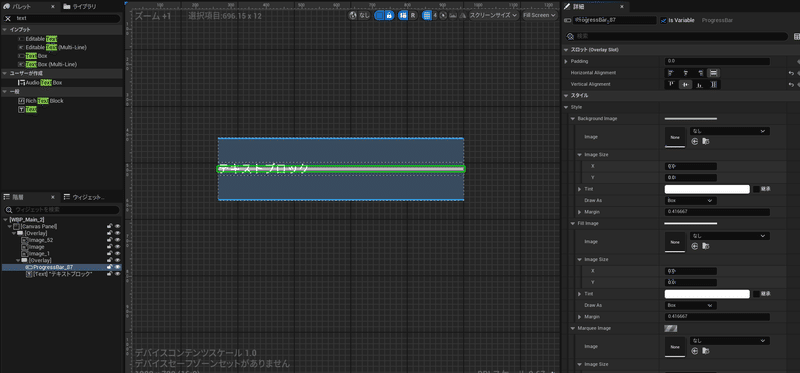The image size is (800, 373).
Task: Click the hierarchy widget search field
Action: click(61, 210)
